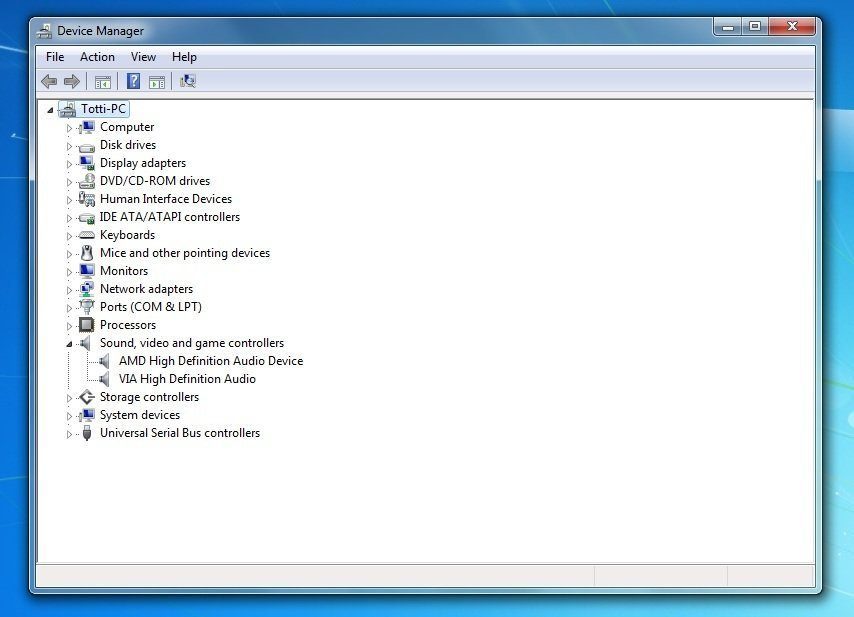This screenshot has height=617, width=854.
Task: Click the Forward arrow toolbar icon
Action: tap(72, 82)
